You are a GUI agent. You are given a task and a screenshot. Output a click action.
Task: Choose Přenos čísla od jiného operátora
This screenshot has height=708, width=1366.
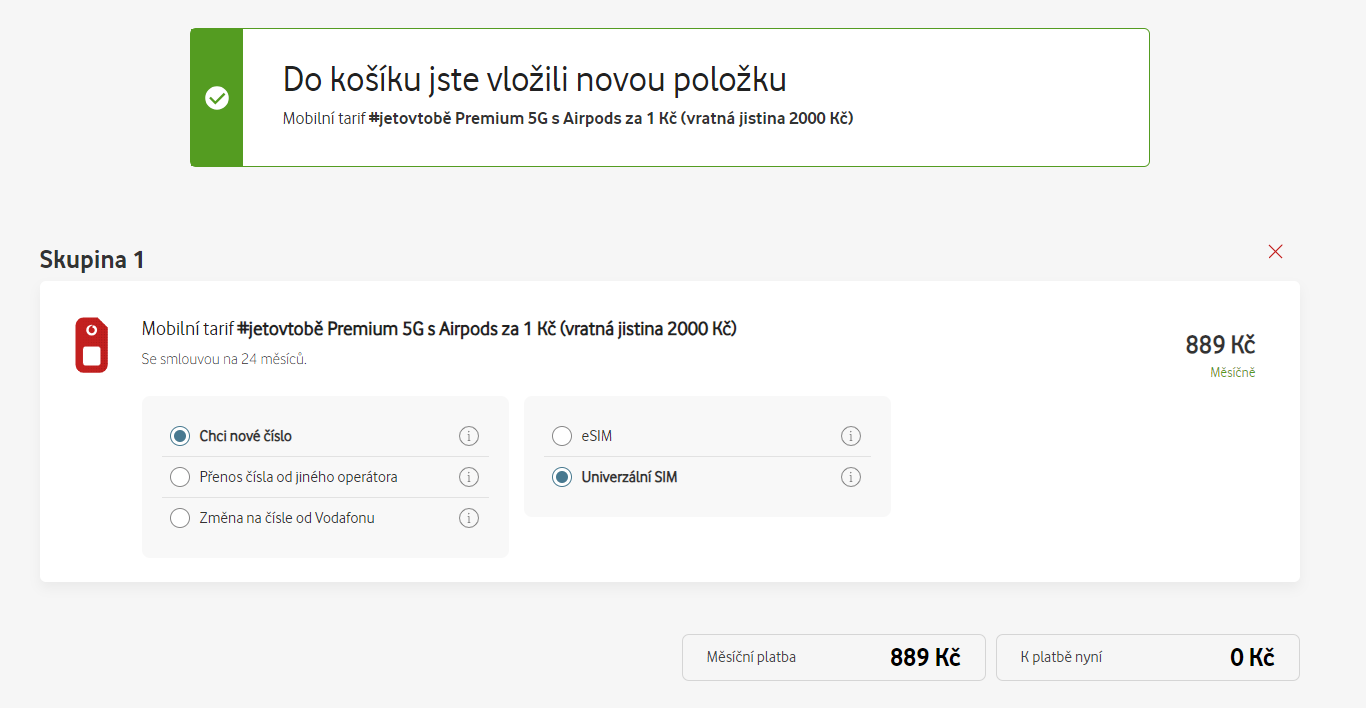pos(180,477)
